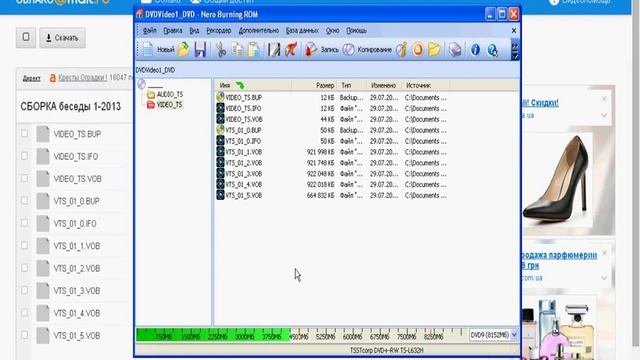Screen dimensions: 640x360
Task: Click the blue information 'i' icon
Action: [x=475, y=50]
